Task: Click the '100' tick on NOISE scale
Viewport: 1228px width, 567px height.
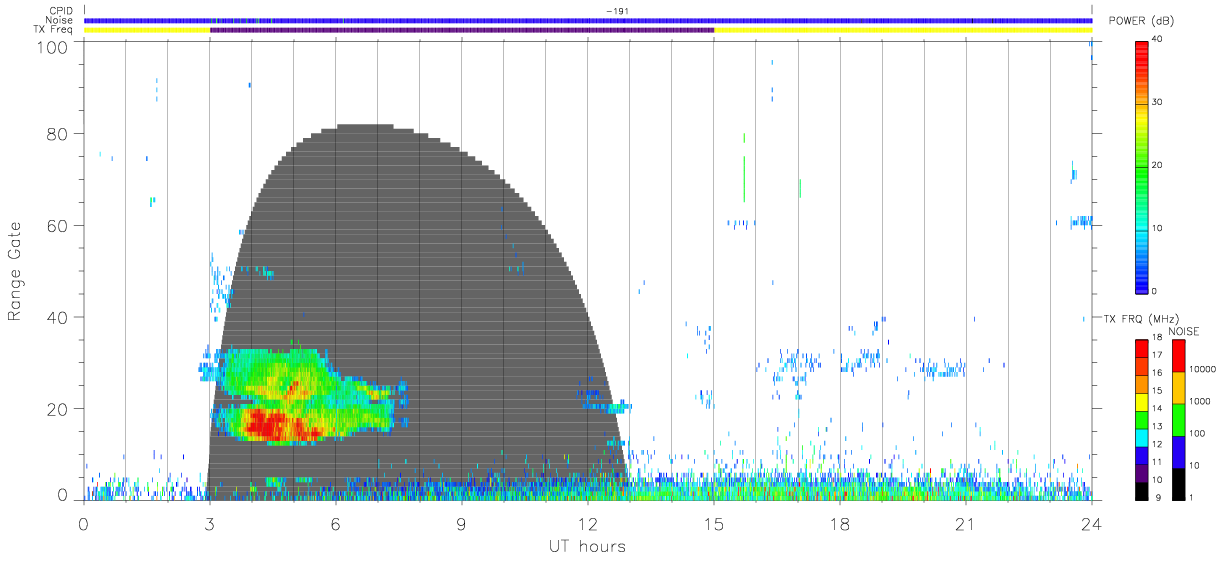Action: coord(1196,433)
